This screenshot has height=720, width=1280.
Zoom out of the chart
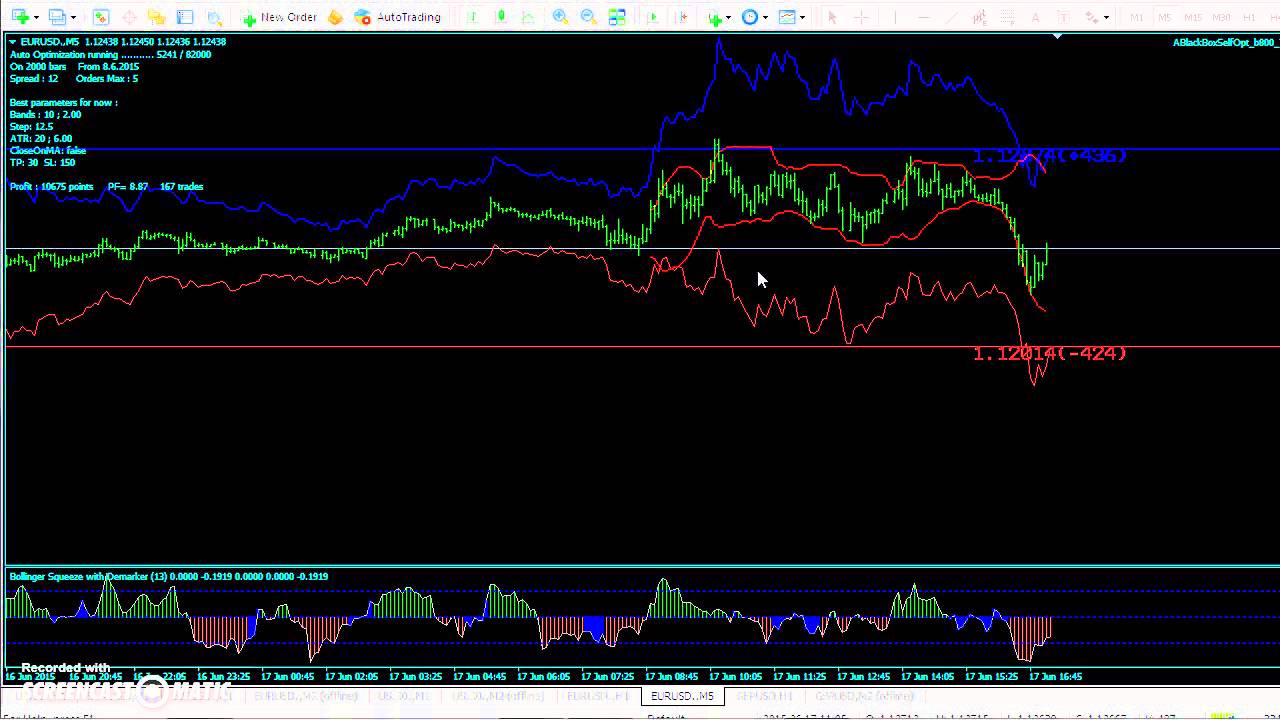click(588, 17)
